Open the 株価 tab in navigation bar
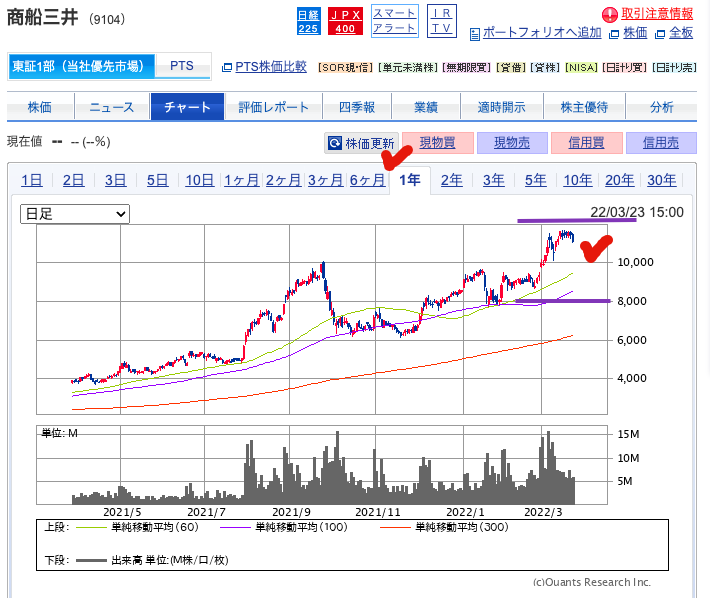This screenshot has height=598, width=710. coord(40,107)
